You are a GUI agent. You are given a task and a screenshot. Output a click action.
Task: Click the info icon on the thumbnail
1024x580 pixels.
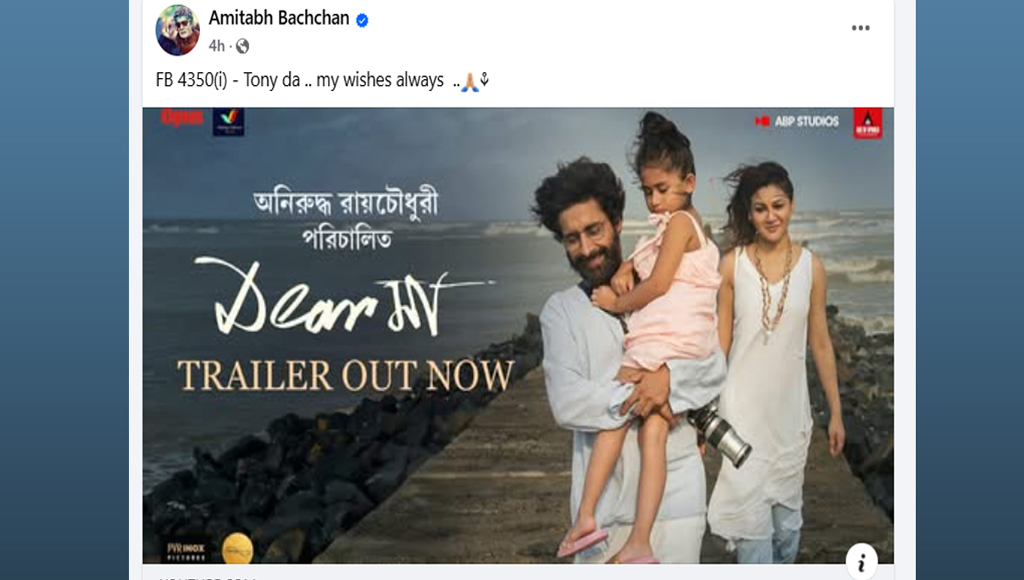(x=861, y=562)
